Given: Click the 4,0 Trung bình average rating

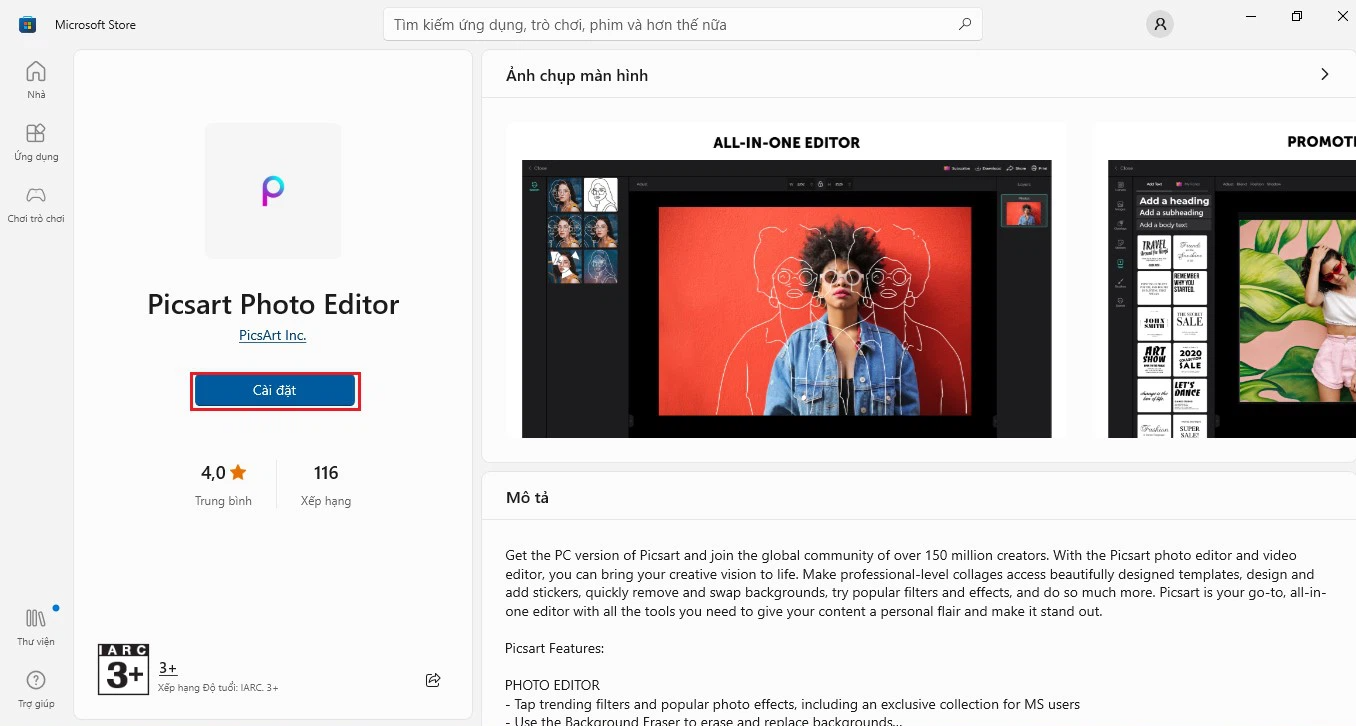Looking at the screenshot, I should 223,484.
